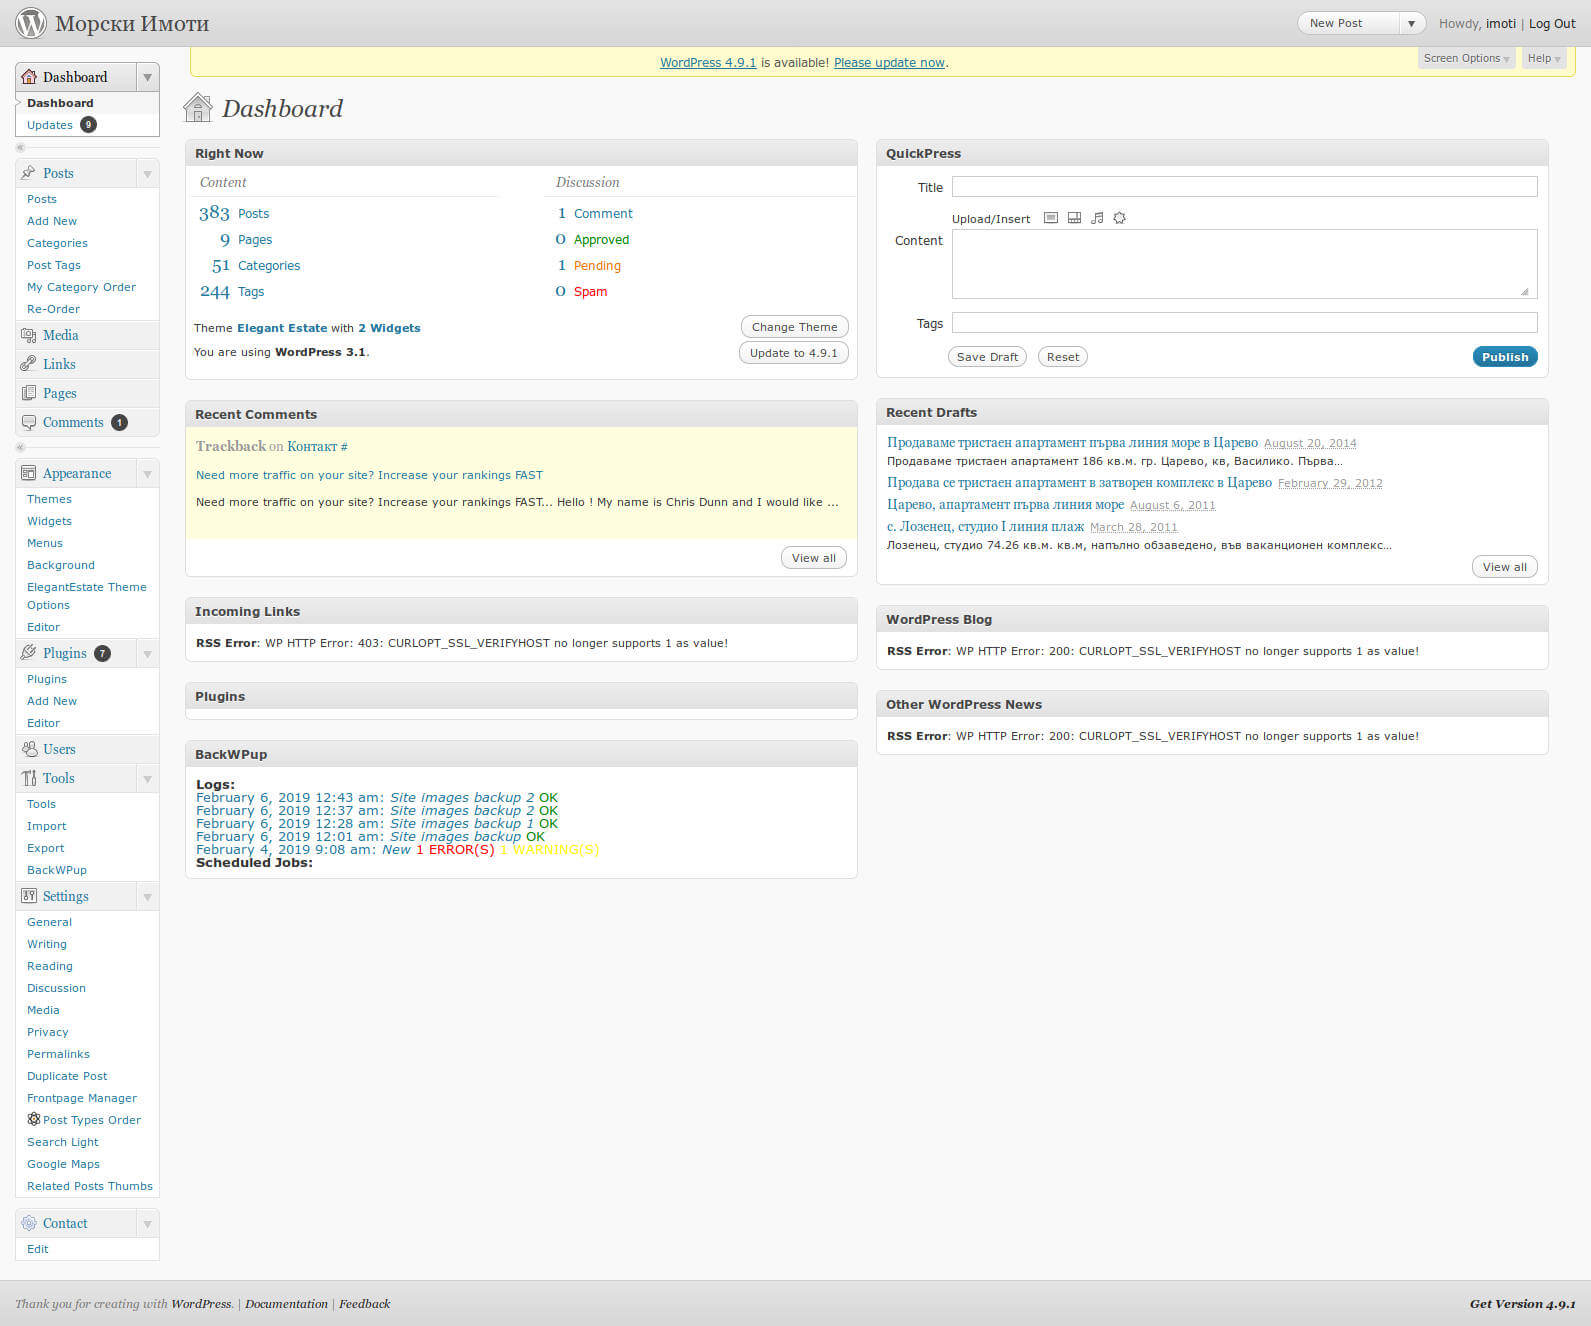
Task: Collapse the Plugins menu arrow
Action: click(148, 653)
